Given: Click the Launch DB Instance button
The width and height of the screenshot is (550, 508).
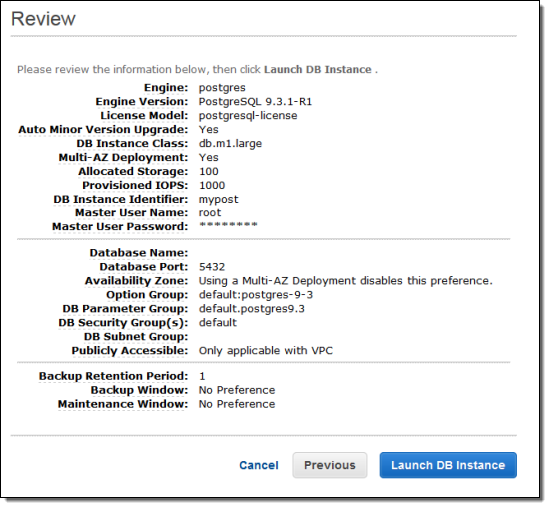Looking at the screenshot, I should point(448,465).
